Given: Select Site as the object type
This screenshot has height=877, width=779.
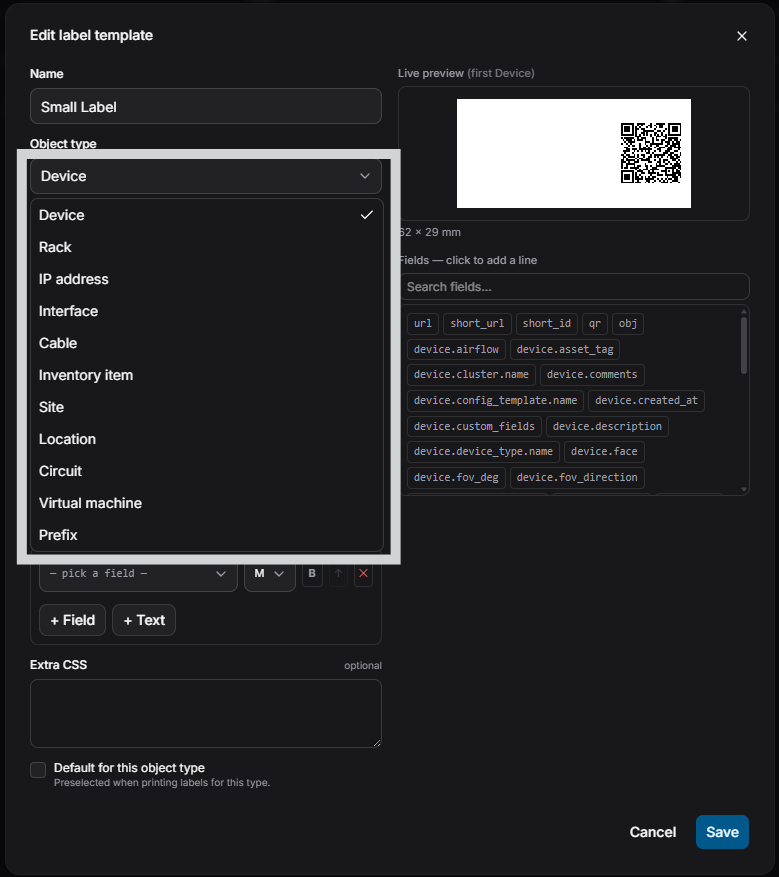Looking at the screenshot, I should (x=206, y=407).
